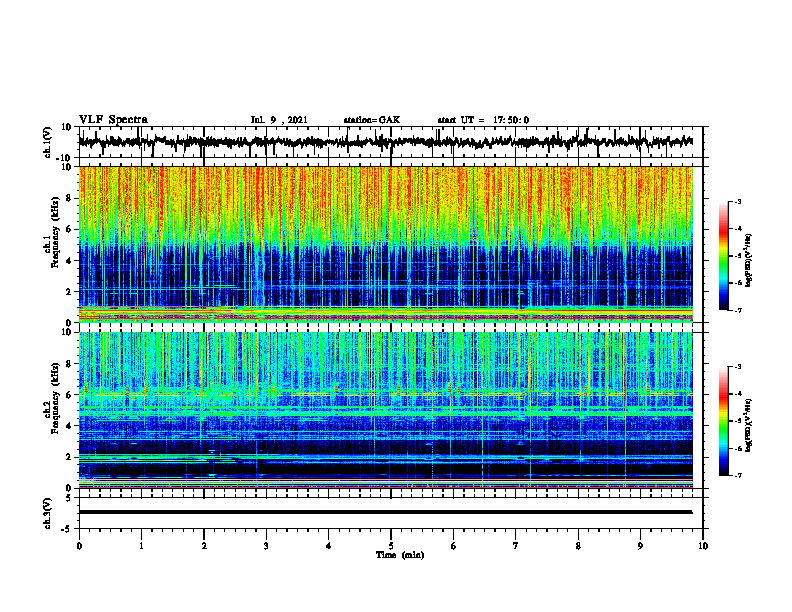Click the ch.2 spectrogram color scale bar
The height and width of the screenshot is (612, 792).
click(723, 421)
